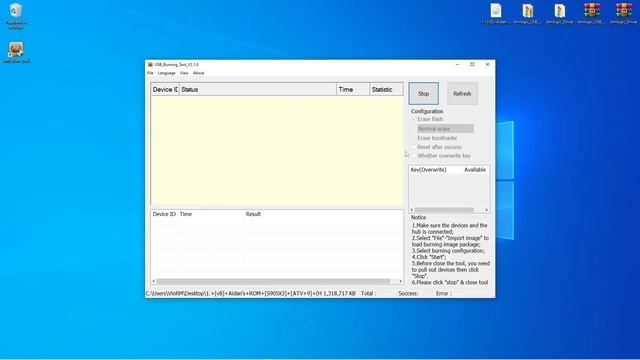
Task: Click notice line "4.Click "Start";"
Action: 429,257
